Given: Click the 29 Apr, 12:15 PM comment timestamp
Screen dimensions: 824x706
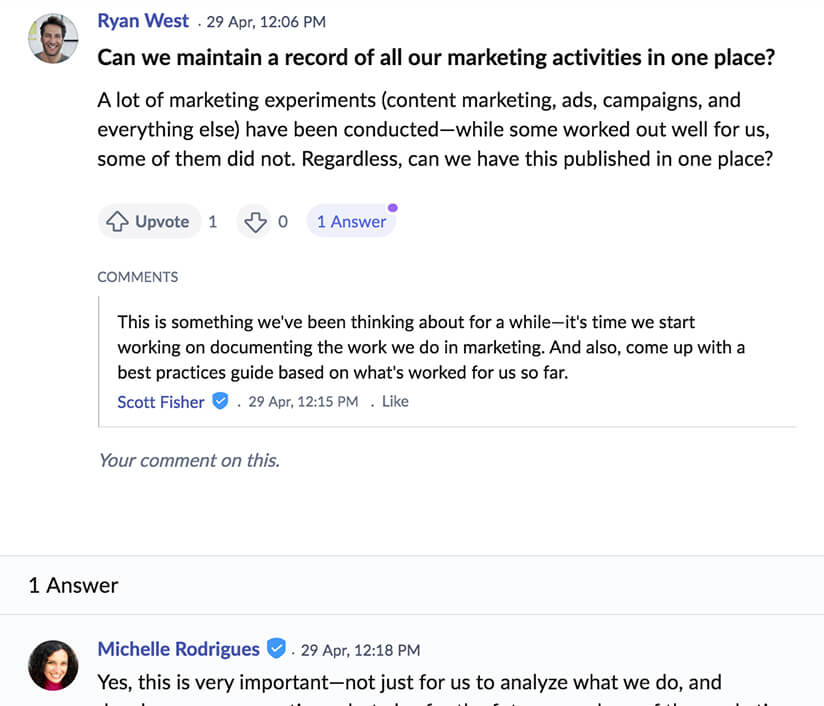Looking at the screenshot, I should tap(303, 402).
